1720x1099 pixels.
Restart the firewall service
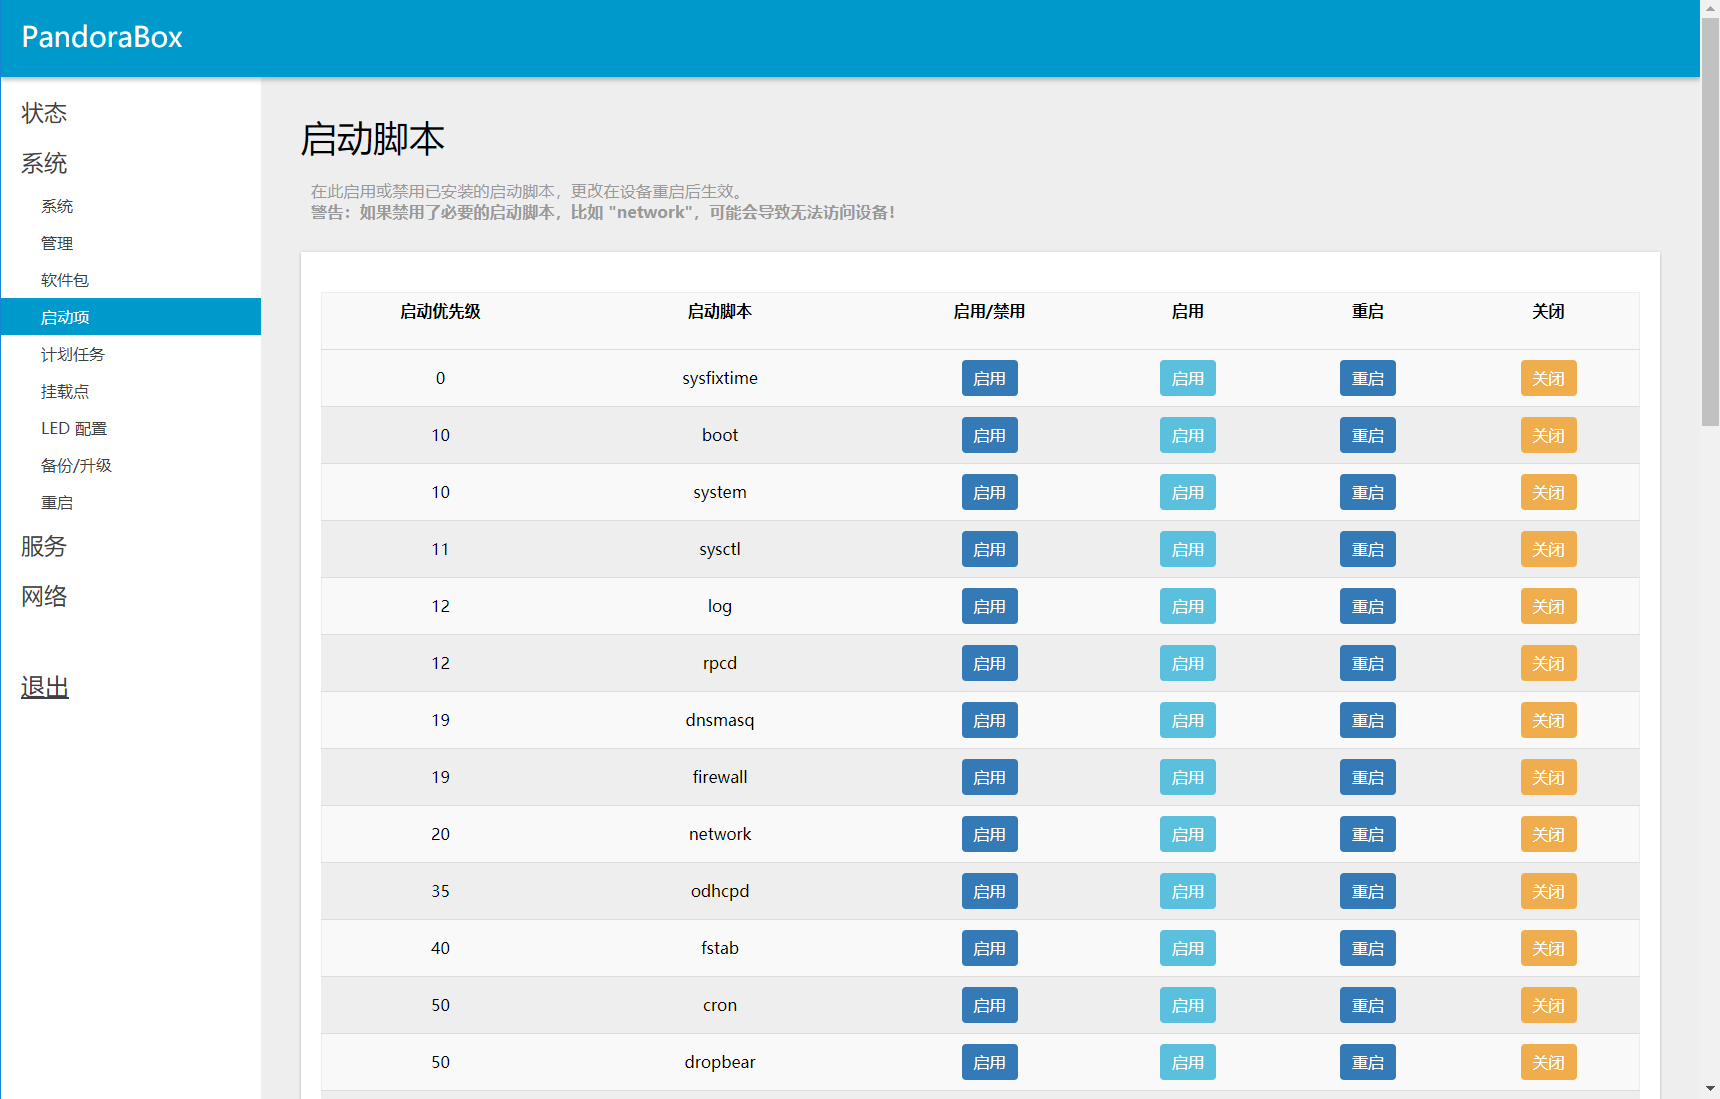(1367, 777)
